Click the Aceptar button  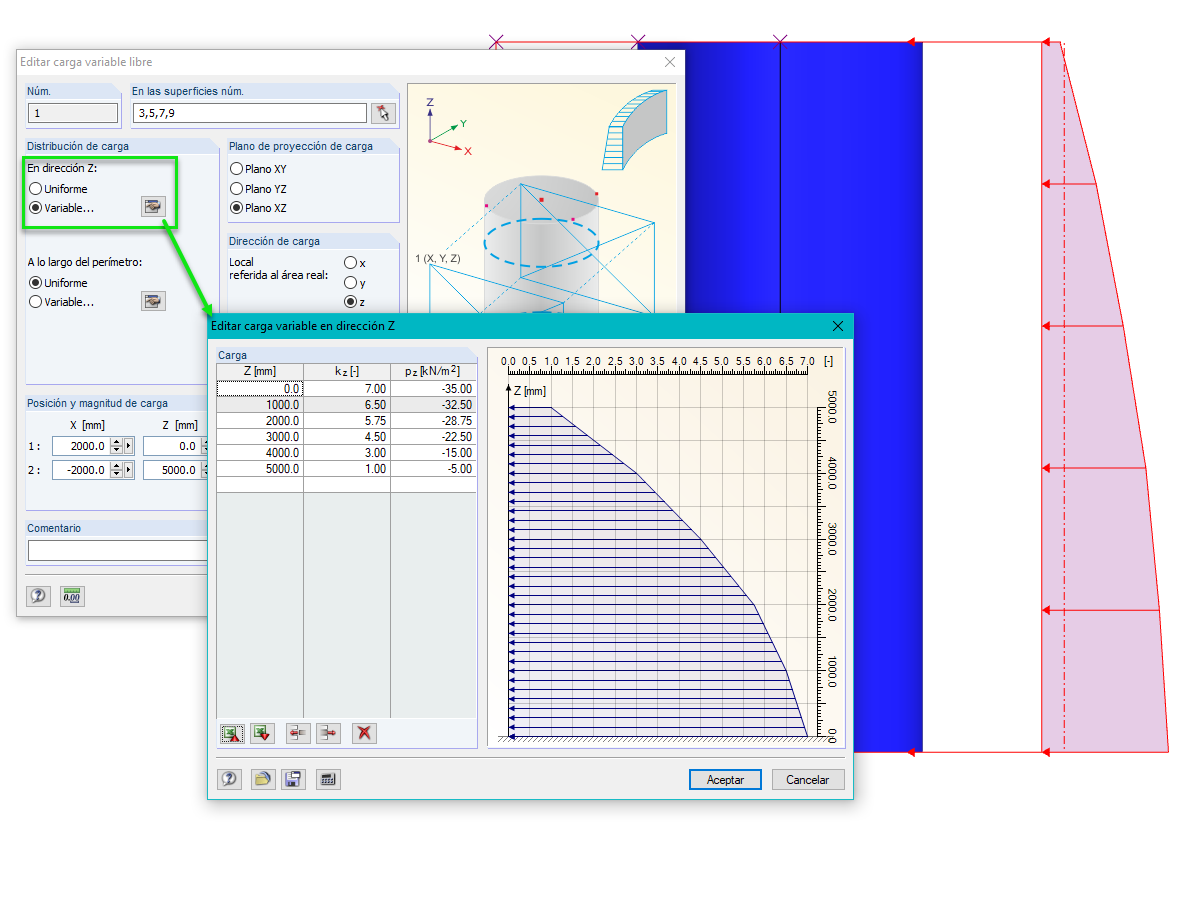(x=725, y=780)
